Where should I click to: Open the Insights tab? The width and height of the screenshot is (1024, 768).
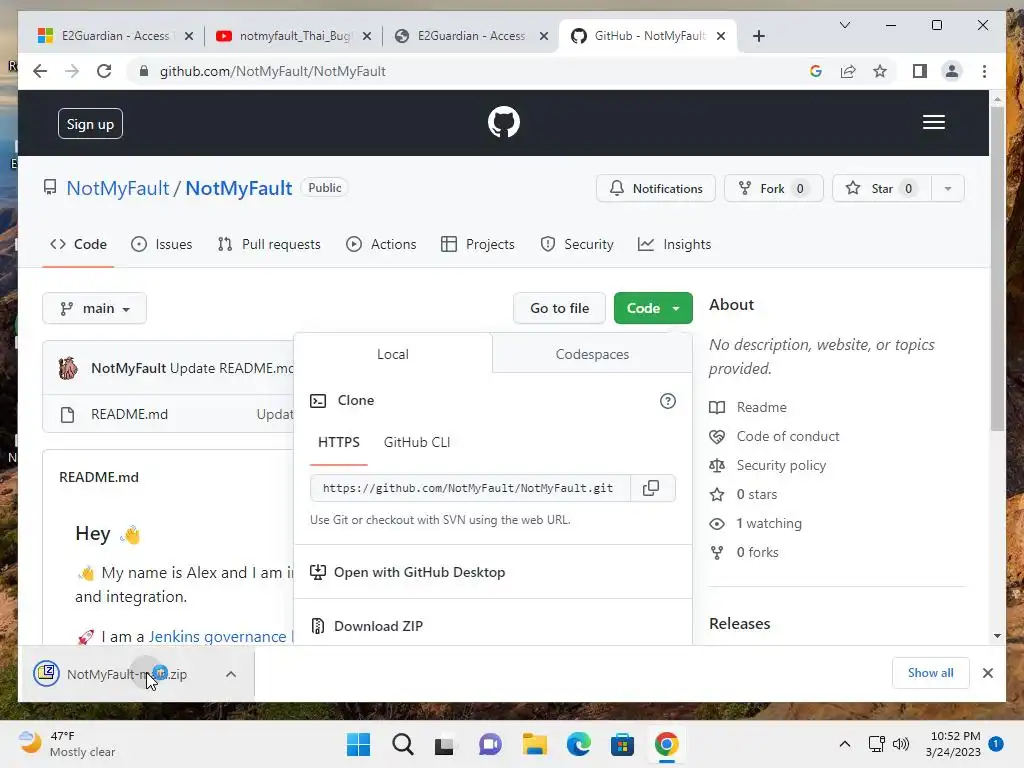[x=675, y=244]
